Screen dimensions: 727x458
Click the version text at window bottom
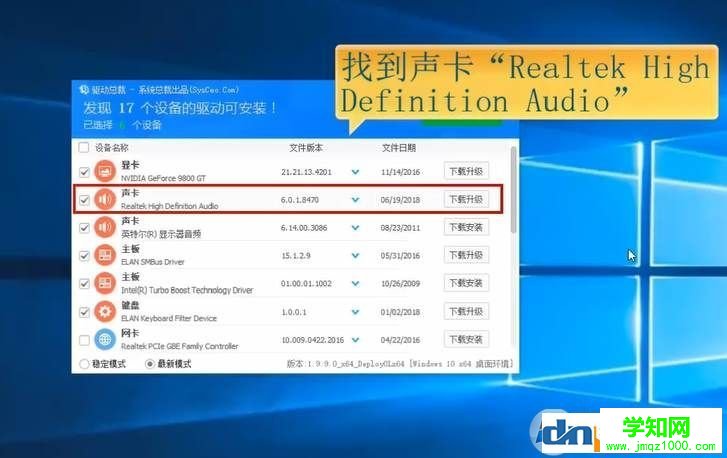tap(400, 364)
